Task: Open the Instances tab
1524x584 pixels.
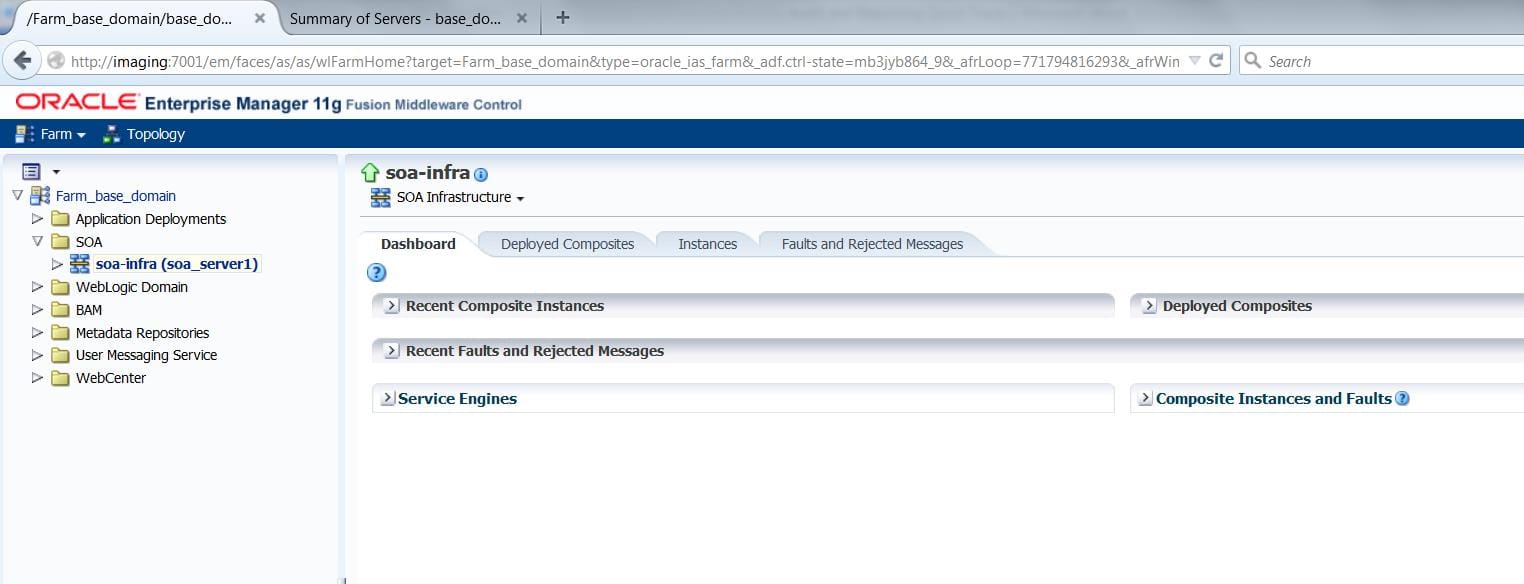Action: (707, 244)
